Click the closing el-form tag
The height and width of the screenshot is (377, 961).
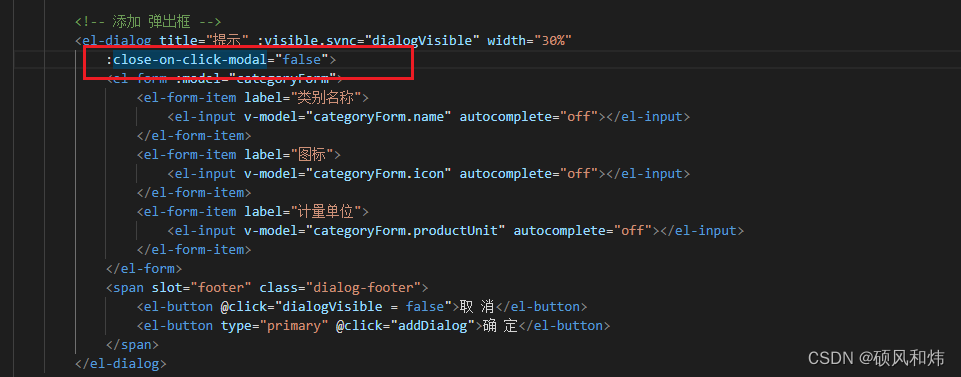pyautogui.click(x=144, y=268)
